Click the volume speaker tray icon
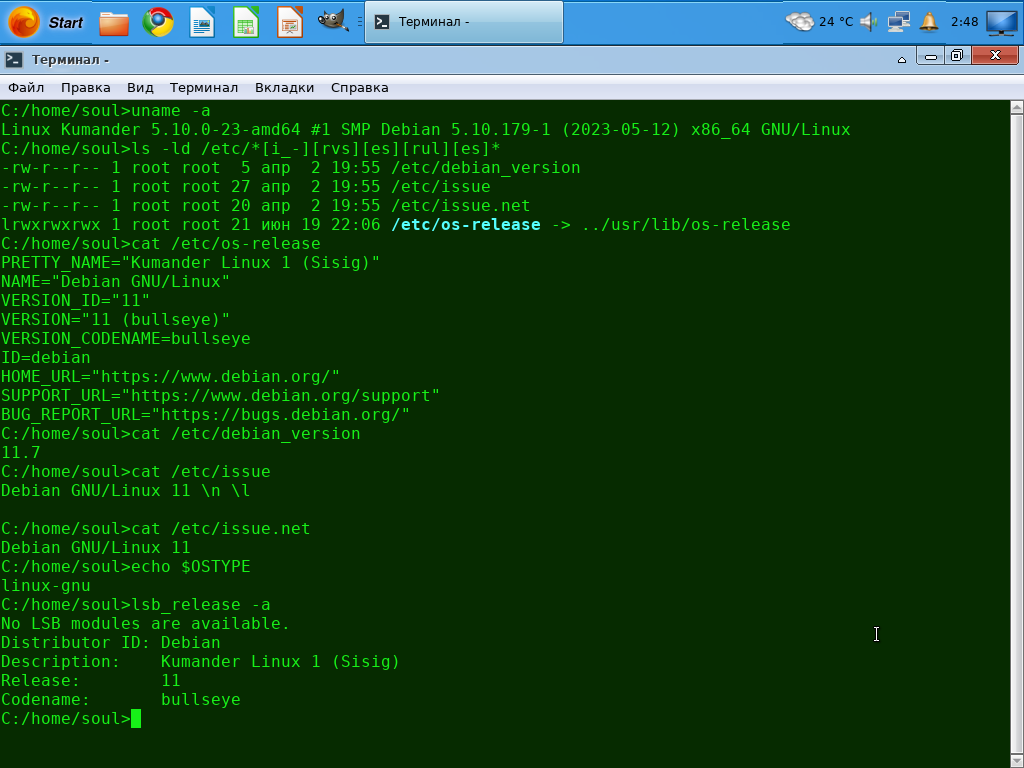1024x768 pixels. [869, 22]
